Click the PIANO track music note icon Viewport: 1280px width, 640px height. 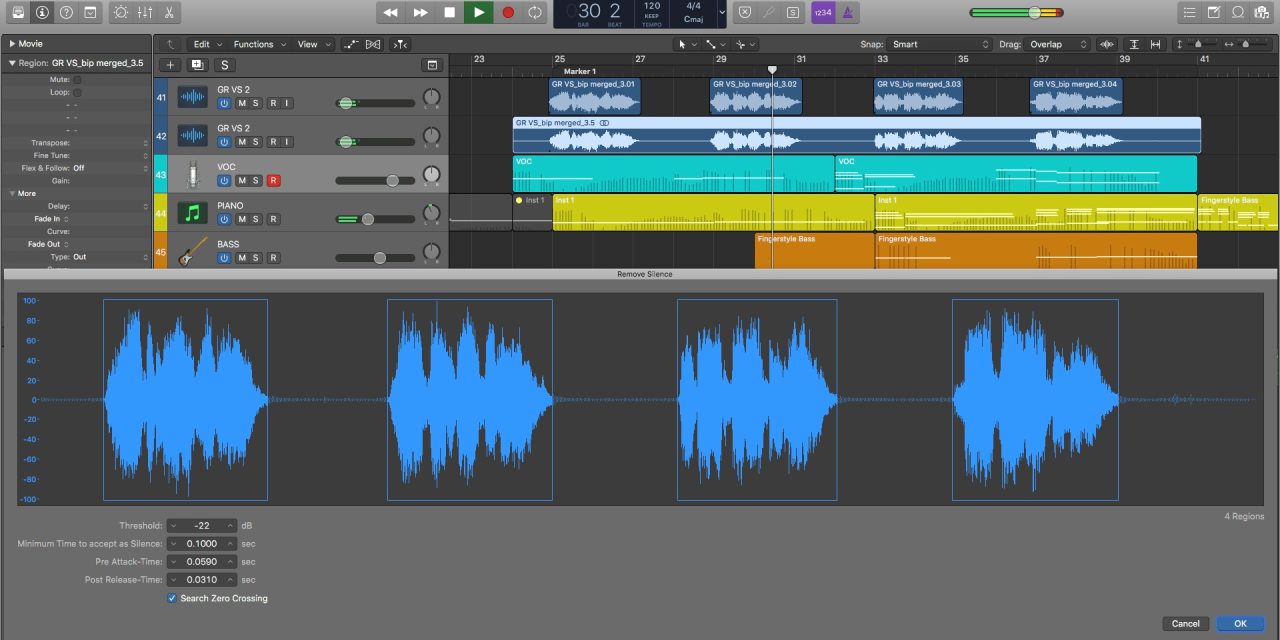tap(192, 212)
